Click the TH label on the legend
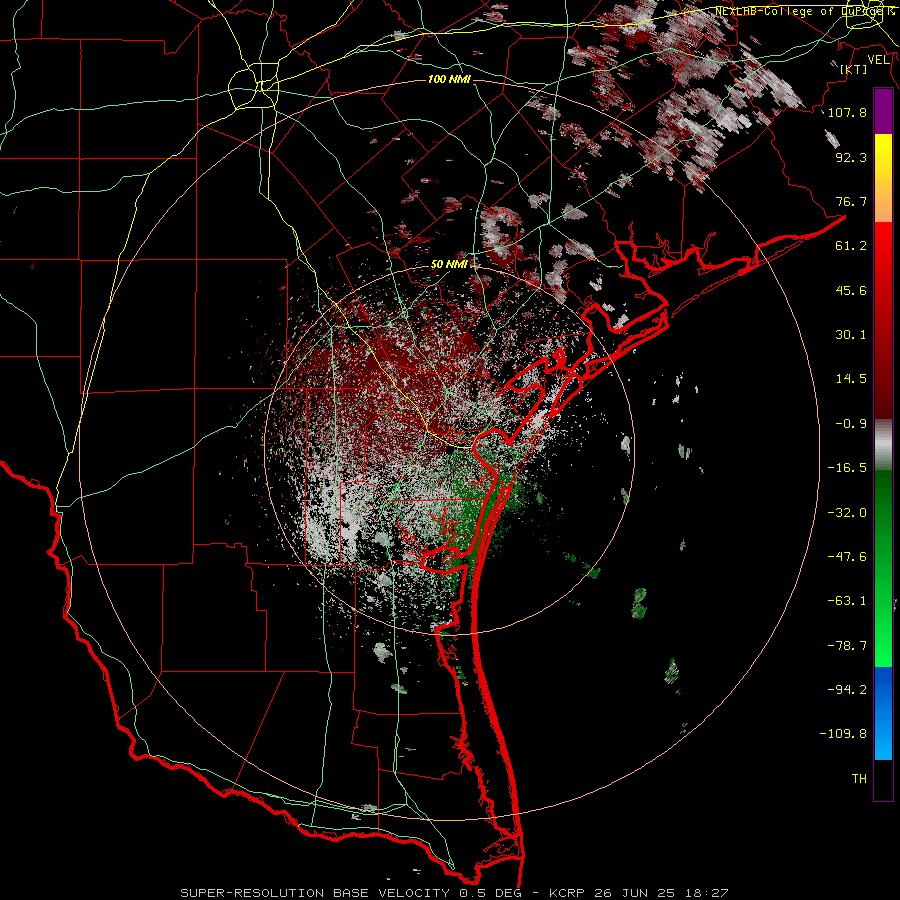Image resolution: width=900 pixels, height=900 pixels. point(859,779)
